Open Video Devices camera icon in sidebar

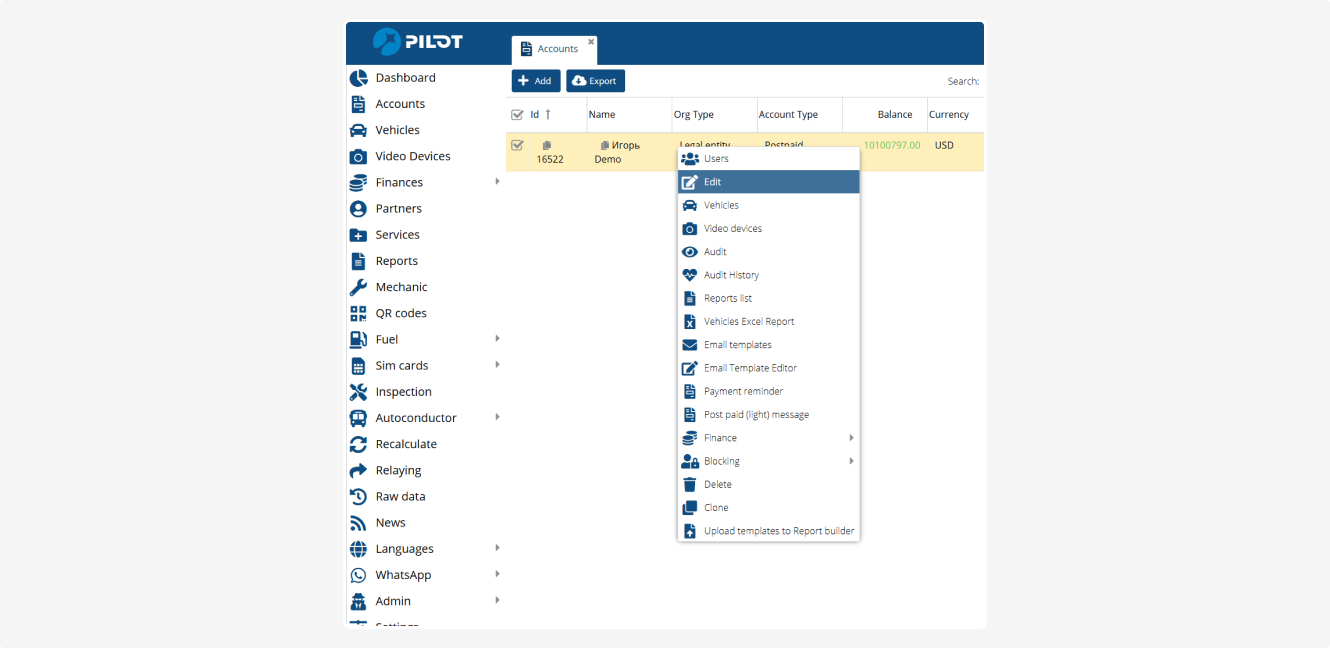tap(358, 157)
